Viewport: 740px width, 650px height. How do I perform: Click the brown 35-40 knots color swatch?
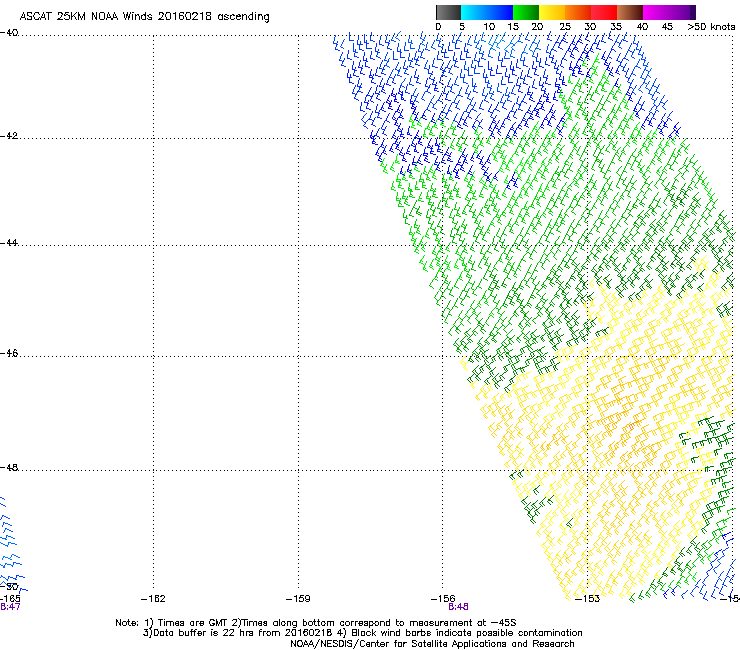tap(630, 12)
